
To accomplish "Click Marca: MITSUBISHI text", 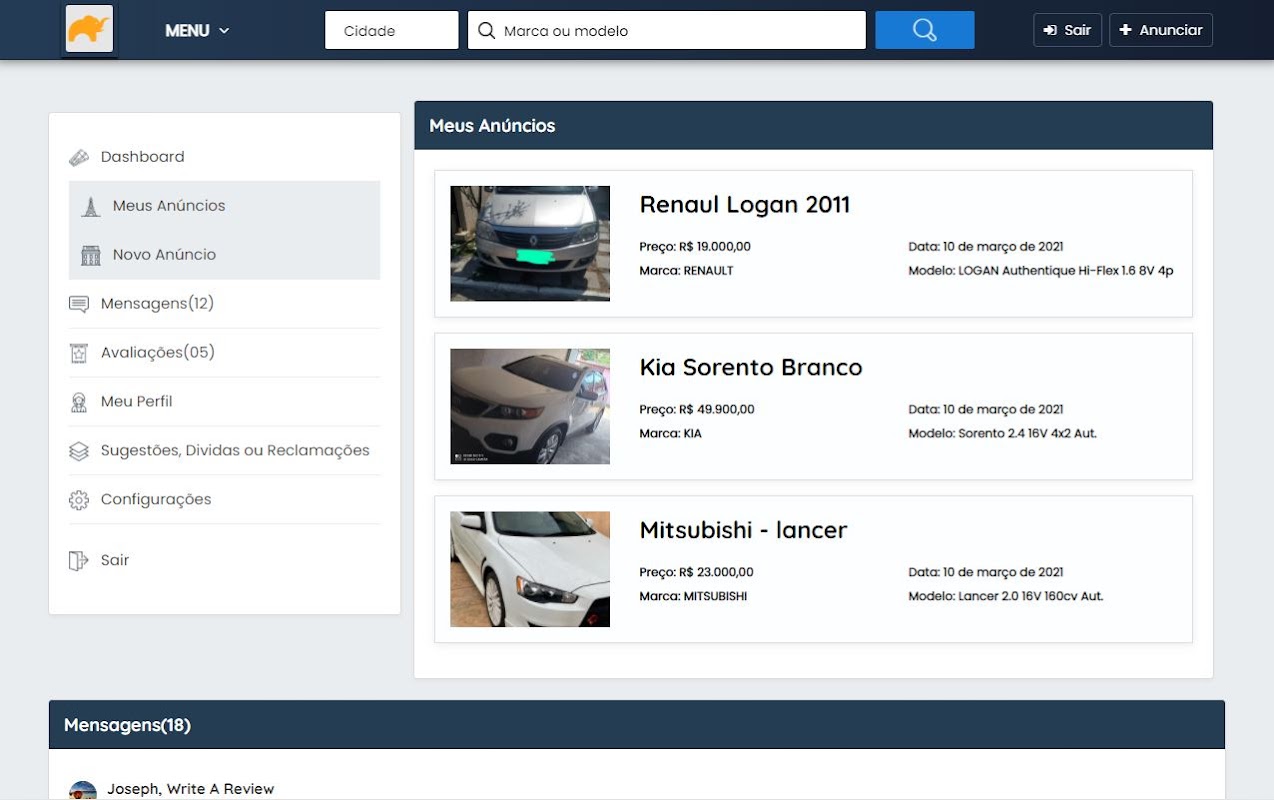I will (x=693, y=597).
